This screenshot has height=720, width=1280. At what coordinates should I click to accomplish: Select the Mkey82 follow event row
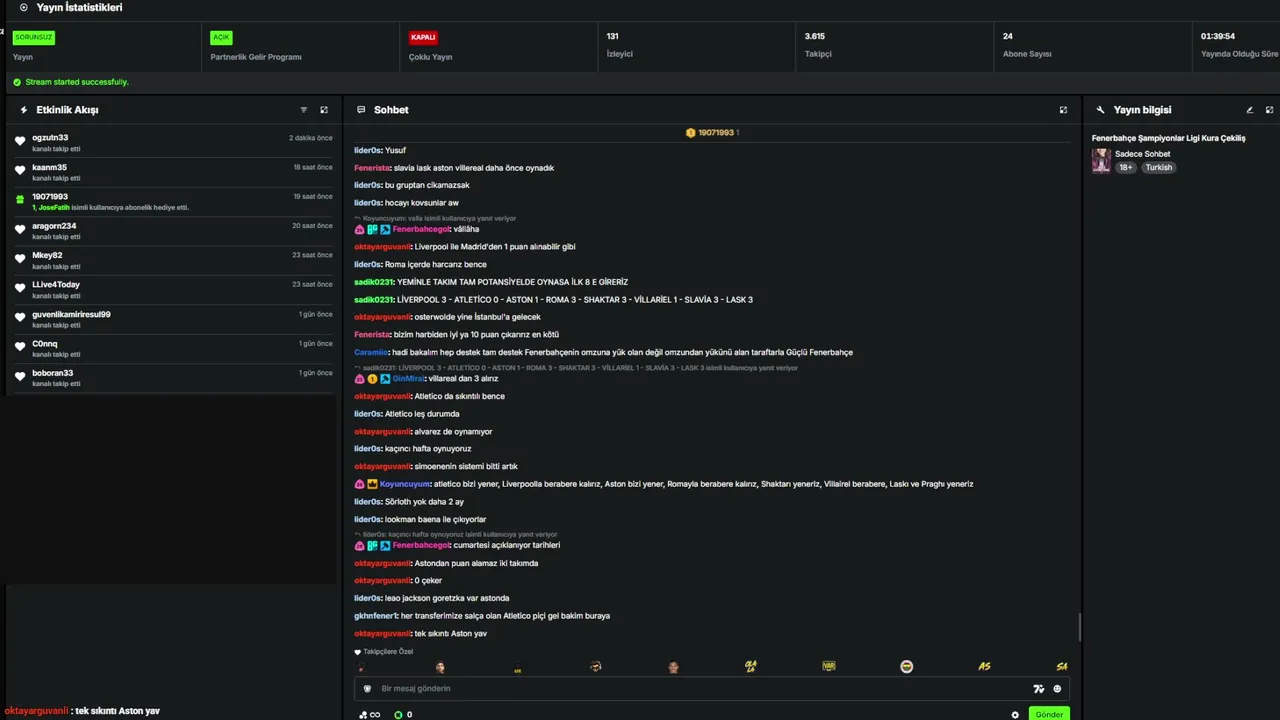172,260
